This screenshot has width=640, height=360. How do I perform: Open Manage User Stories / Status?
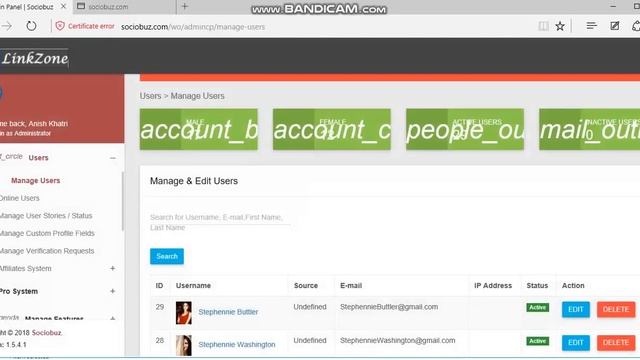click(x=46, y=216)
